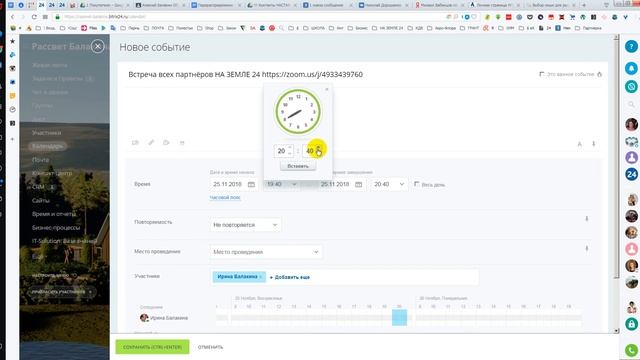Open calendar picker for start date
Image resolution: width=640 pixels, height=360 pixels.
[251, 184]
